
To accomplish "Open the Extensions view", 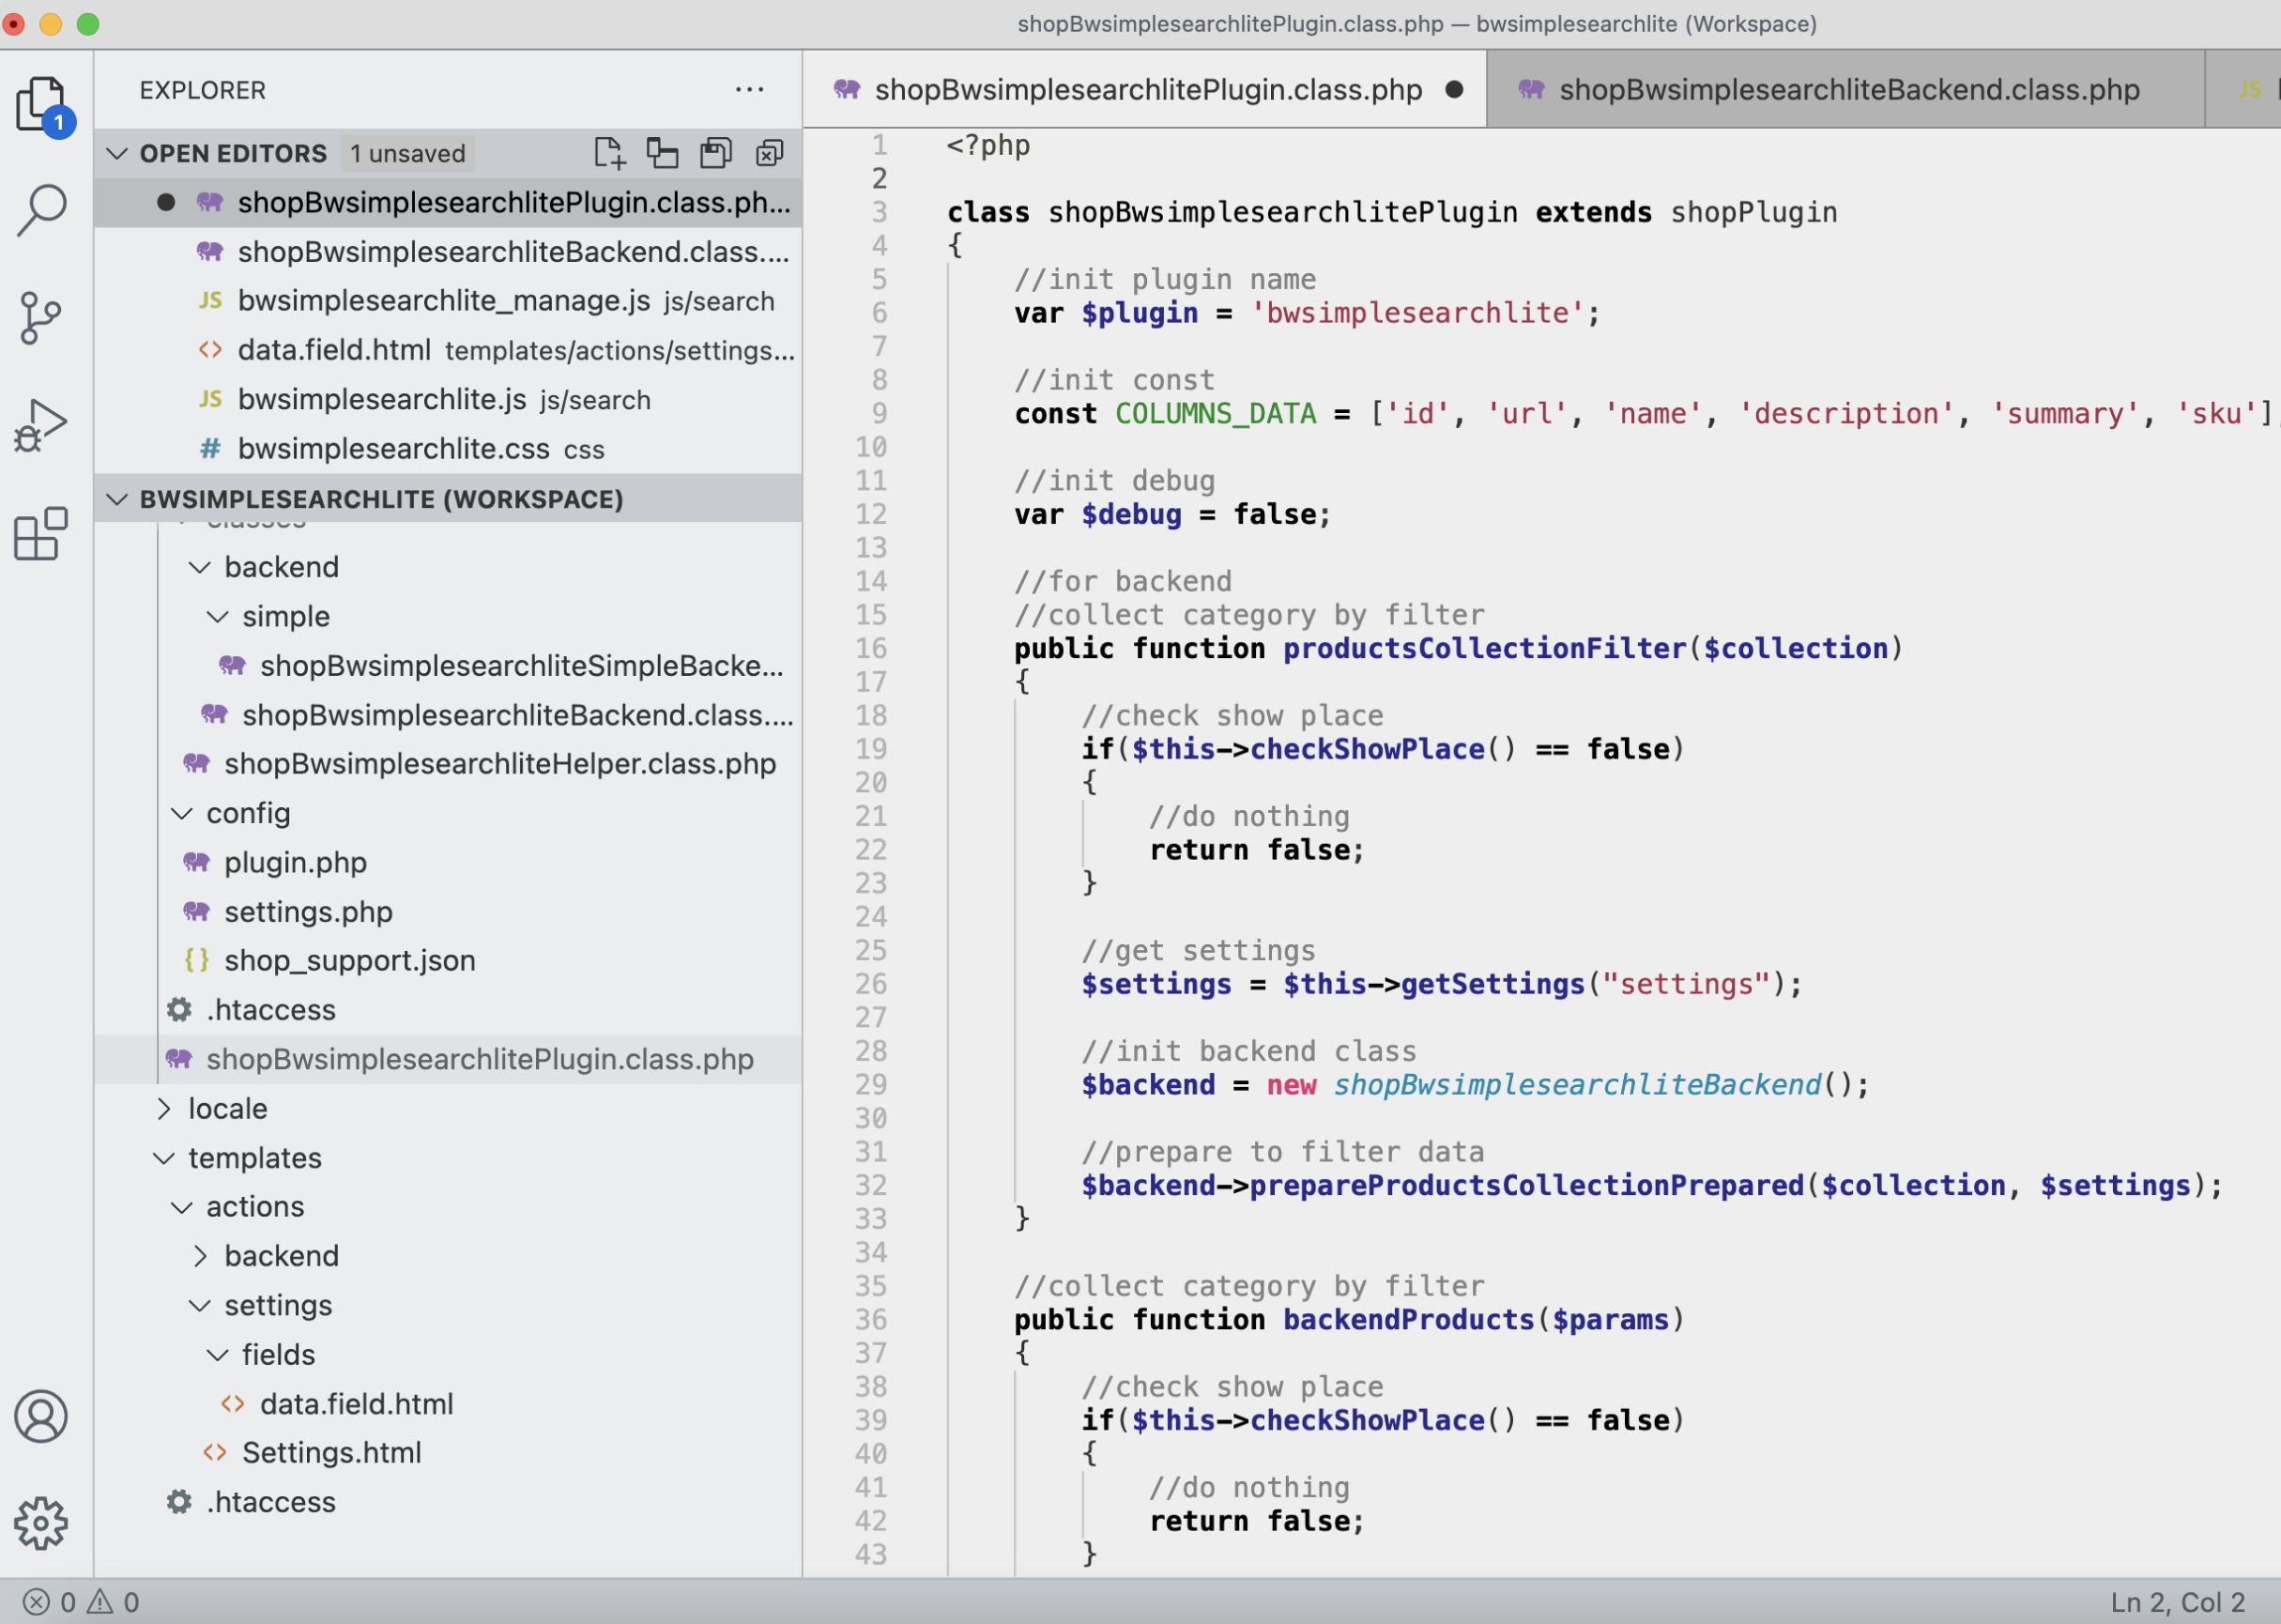I will (42, 534).
